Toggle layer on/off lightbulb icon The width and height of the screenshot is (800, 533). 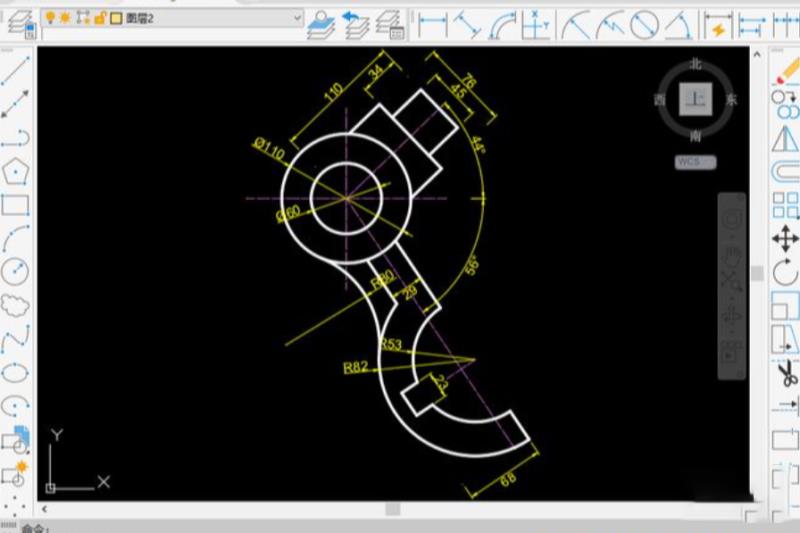[x=51, y=18]
